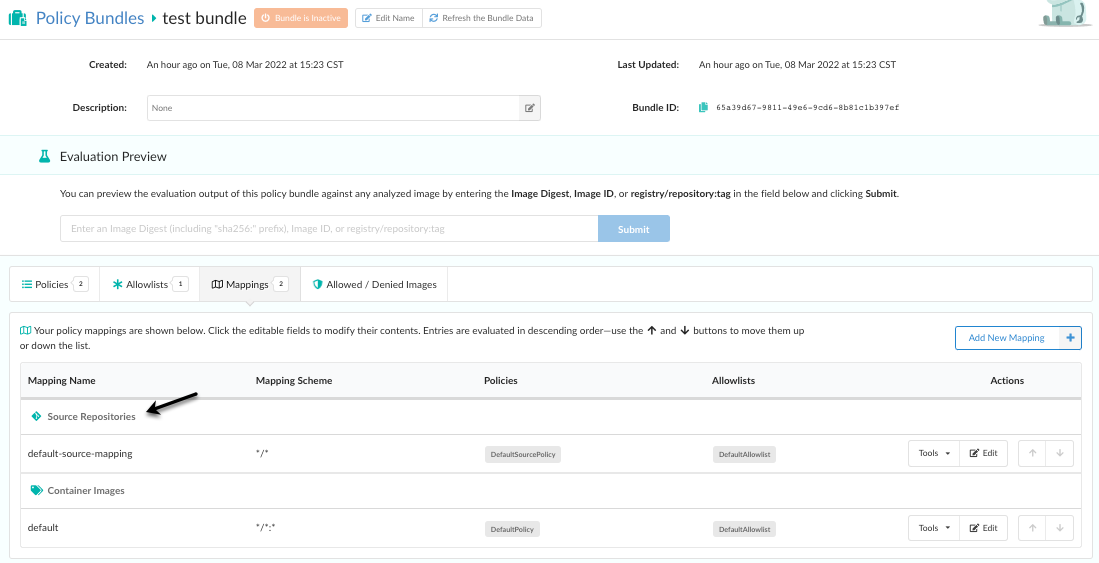Click the plus icon on Add New Mapping
The image size is (1099, 563).
pos(1070,338)
